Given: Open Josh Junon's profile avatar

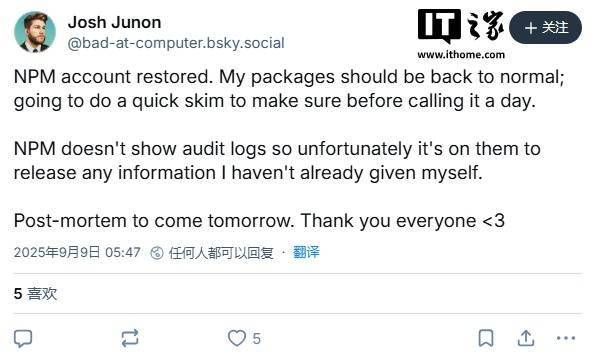Looking at the screenshot, I should tap(35, 32).
